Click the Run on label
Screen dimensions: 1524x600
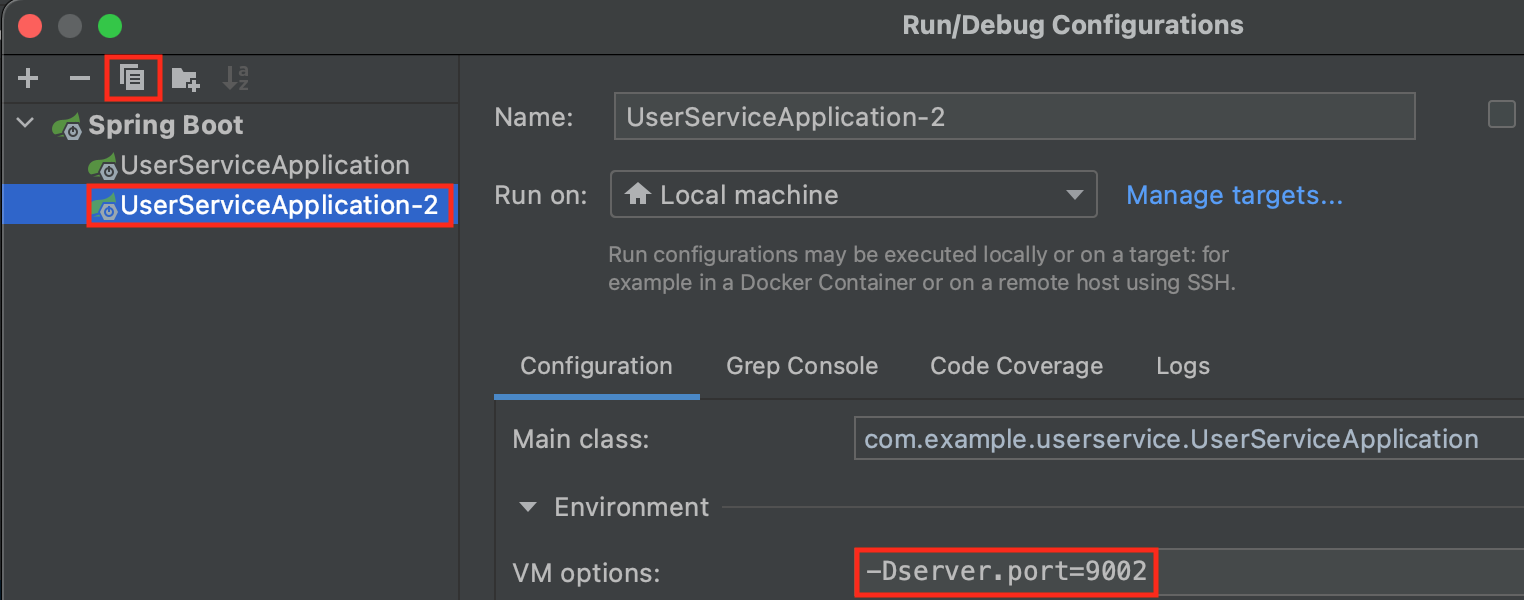(541, 195)
